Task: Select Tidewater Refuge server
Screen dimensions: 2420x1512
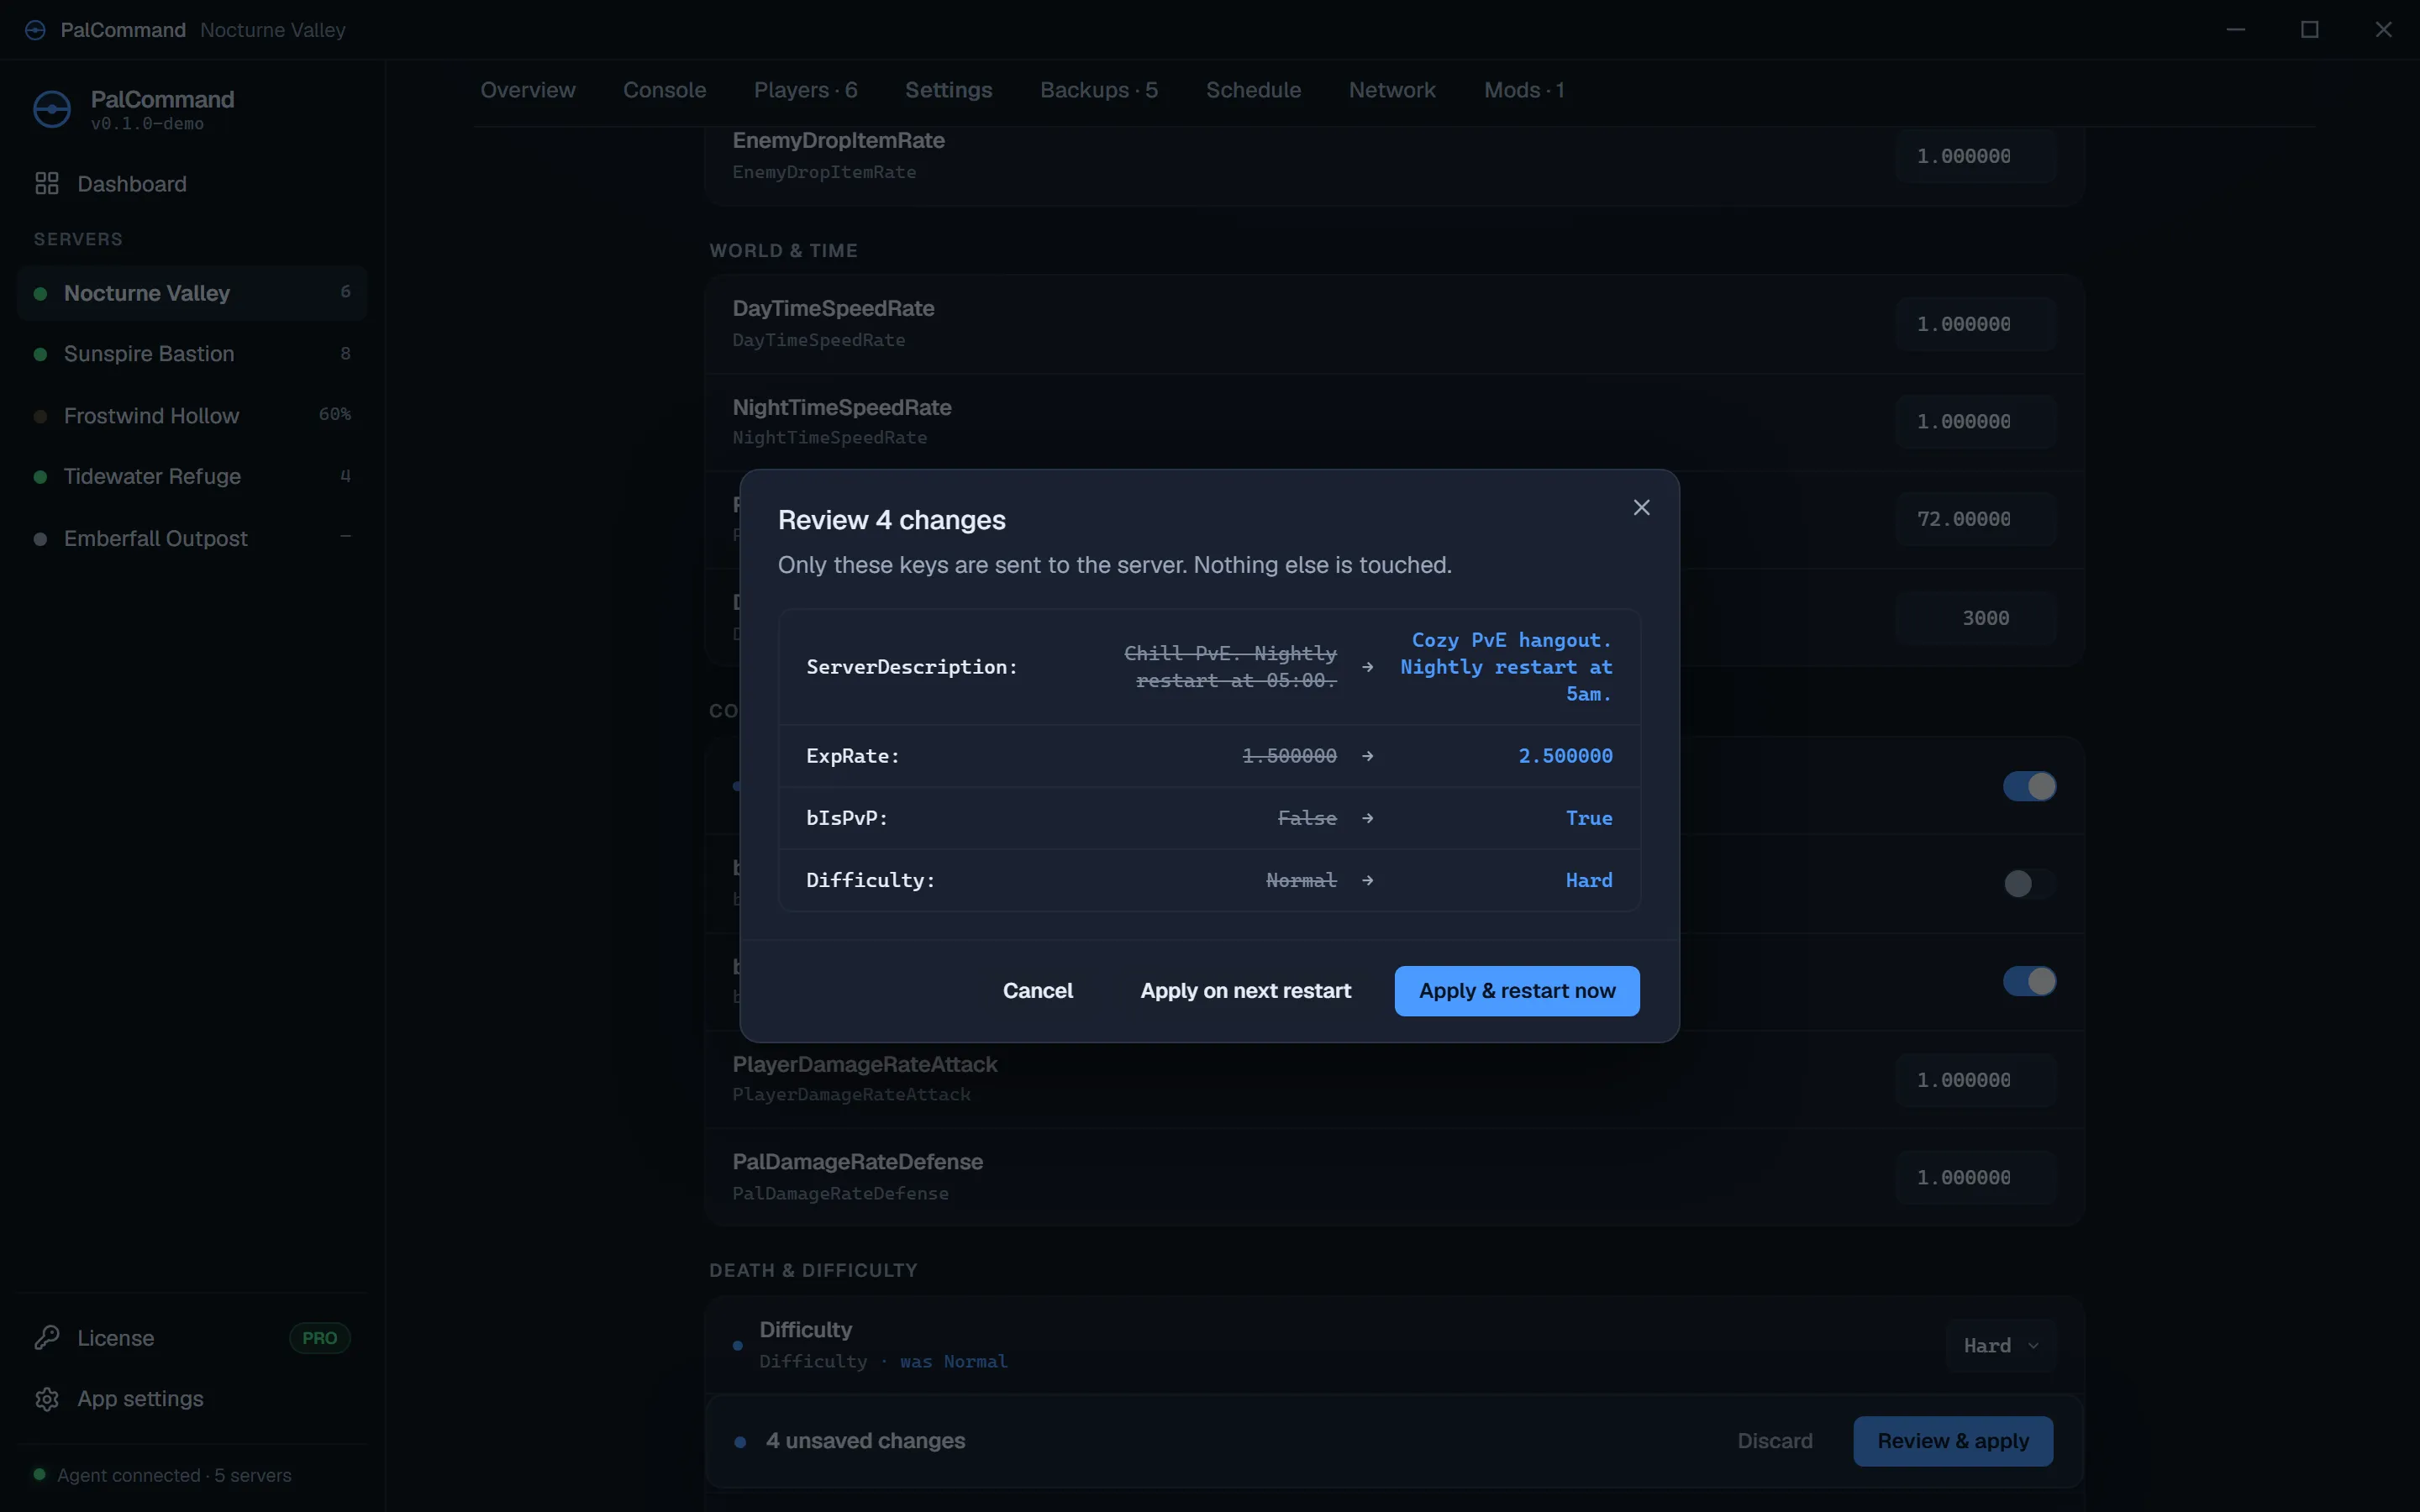Action: click(x=191, y=476)
